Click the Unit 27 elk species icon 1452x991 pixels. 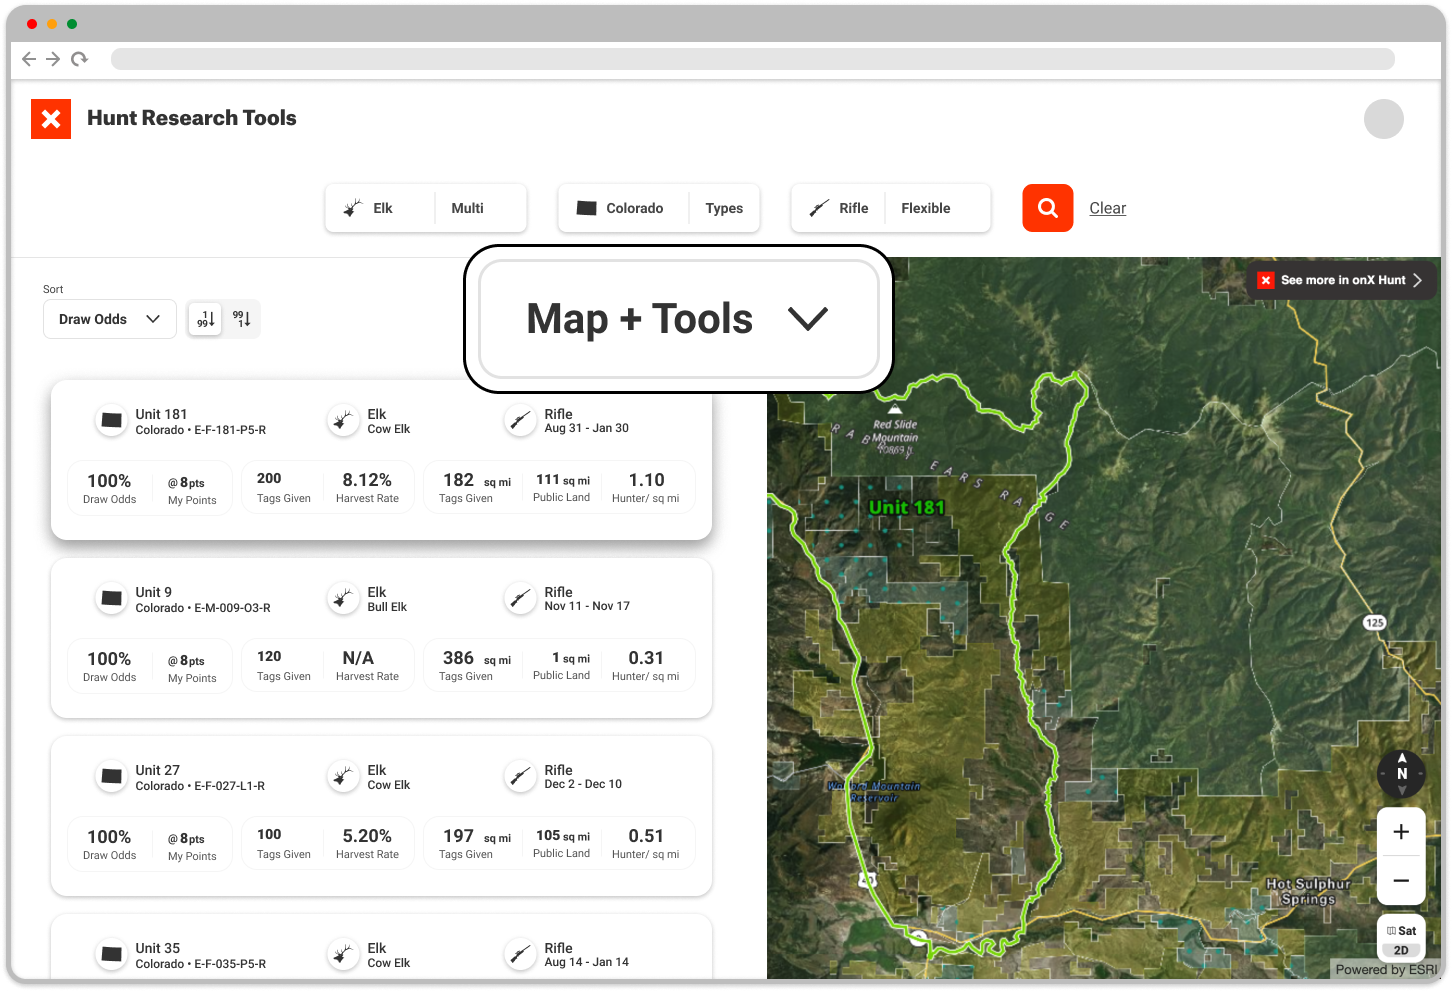point(343,777)
